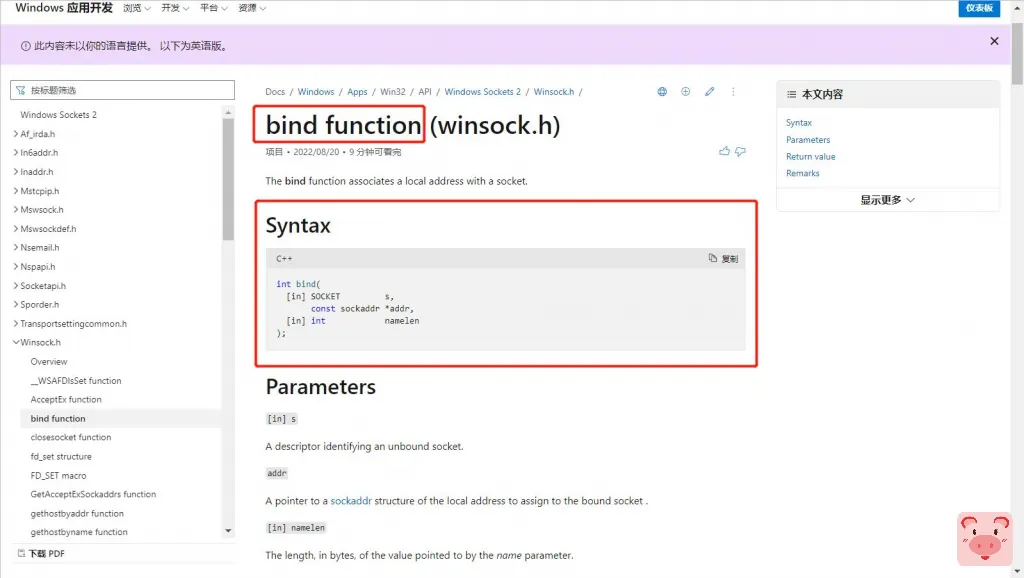Open gethostbyaddr function page
Image resolution: width=1024 pixels, height=578 pixels.
(x=77, y=513)
